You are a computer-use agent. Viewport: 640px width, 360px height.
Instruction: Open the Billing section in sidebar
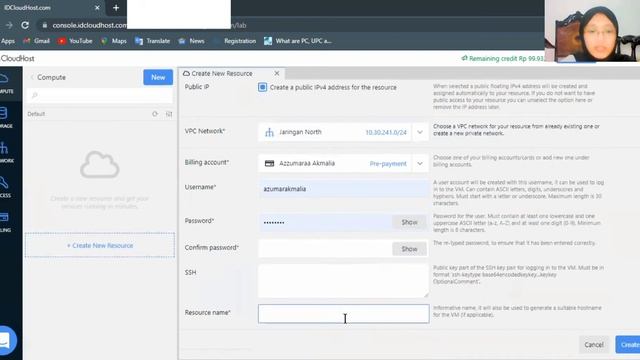click(5, 222)
